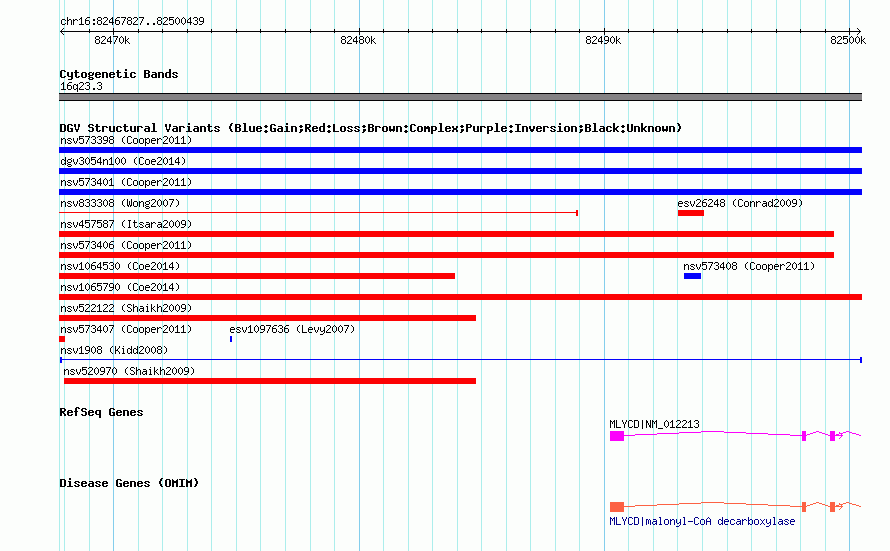Click the 82480k ruler position label
Image resolution: width=890 pixels, height=551 pixels.
tap(358, 40)
